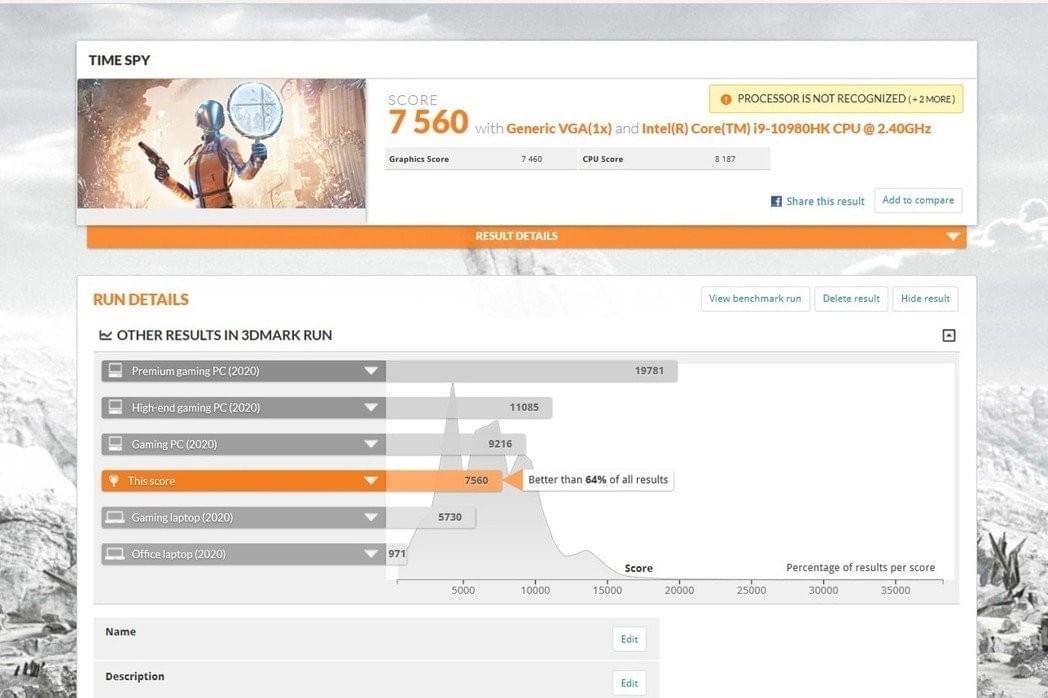
Task: Click the RUN DETAILS heading
Action: 140,300
